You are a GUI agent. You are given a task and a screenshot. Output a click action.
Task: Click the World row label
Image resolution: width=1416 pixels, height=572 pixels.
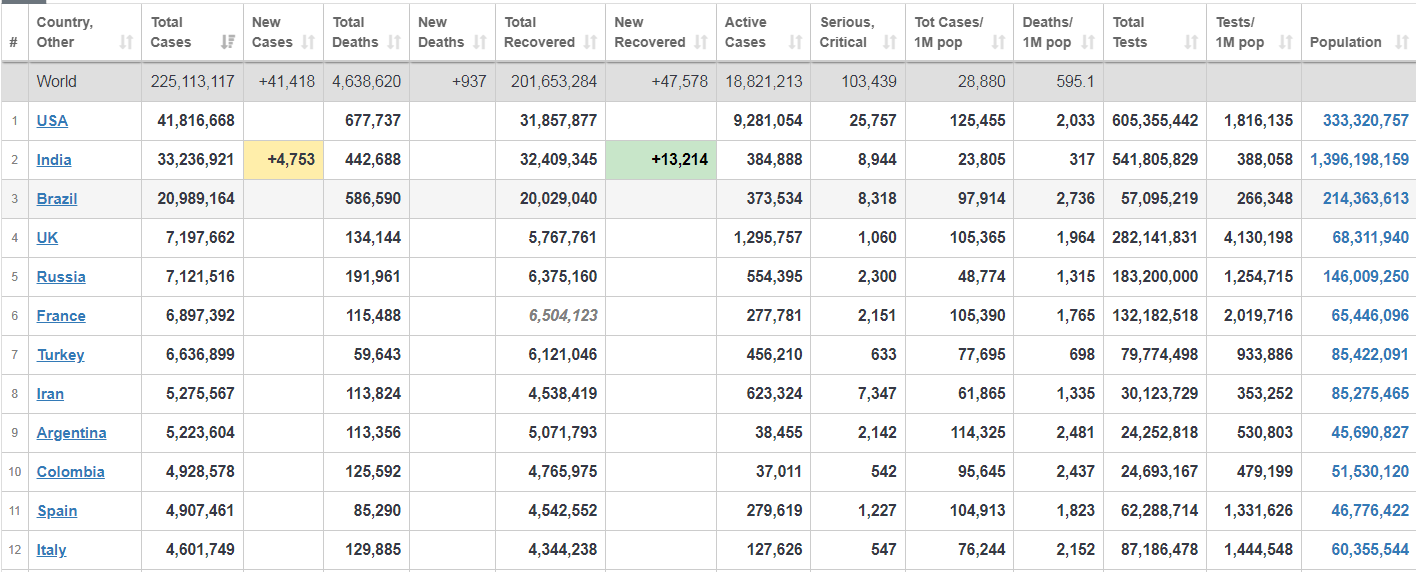56,81
